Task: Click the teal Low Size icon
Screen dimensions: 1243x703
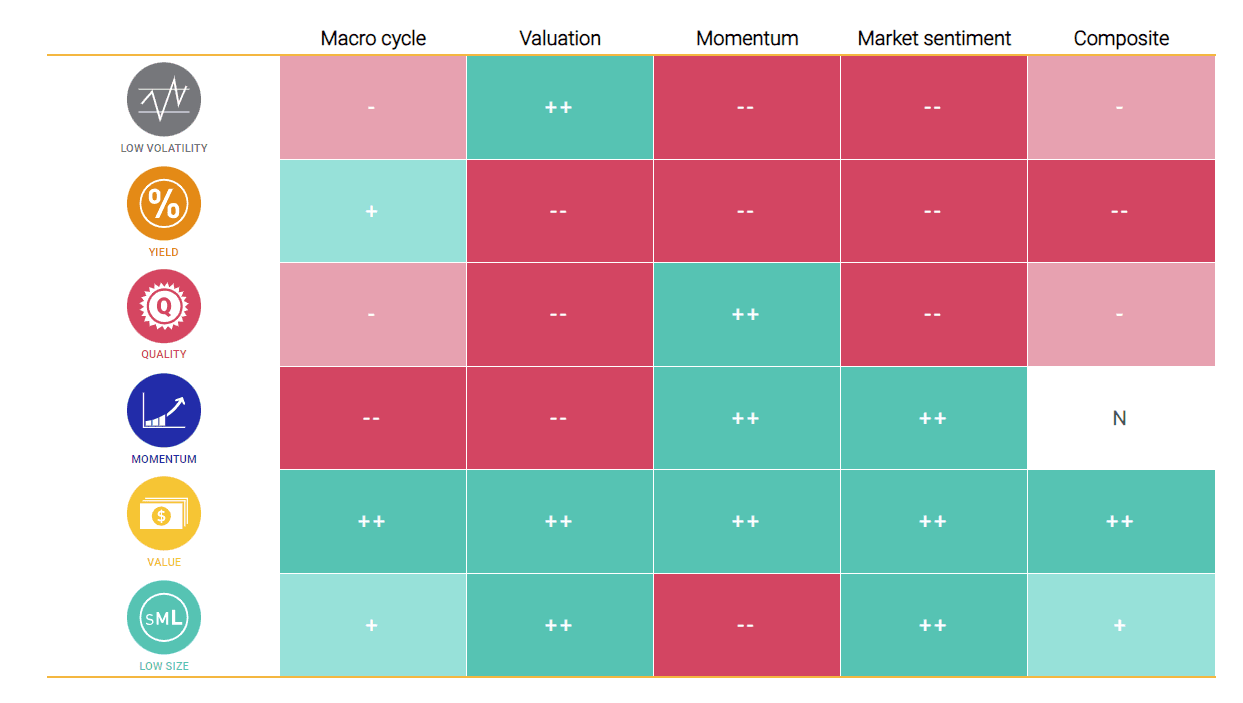Action: point(164,618)
